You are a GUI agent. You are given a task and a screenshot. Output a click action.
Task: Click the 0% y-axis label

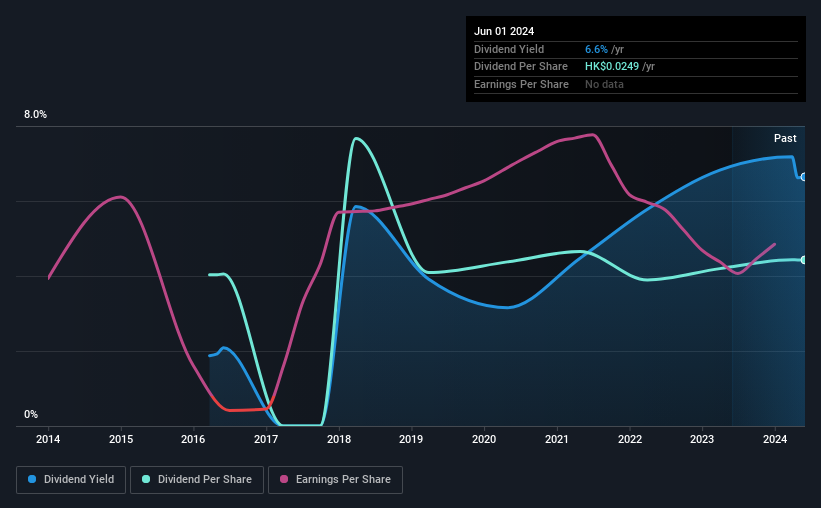coord(31,414)
